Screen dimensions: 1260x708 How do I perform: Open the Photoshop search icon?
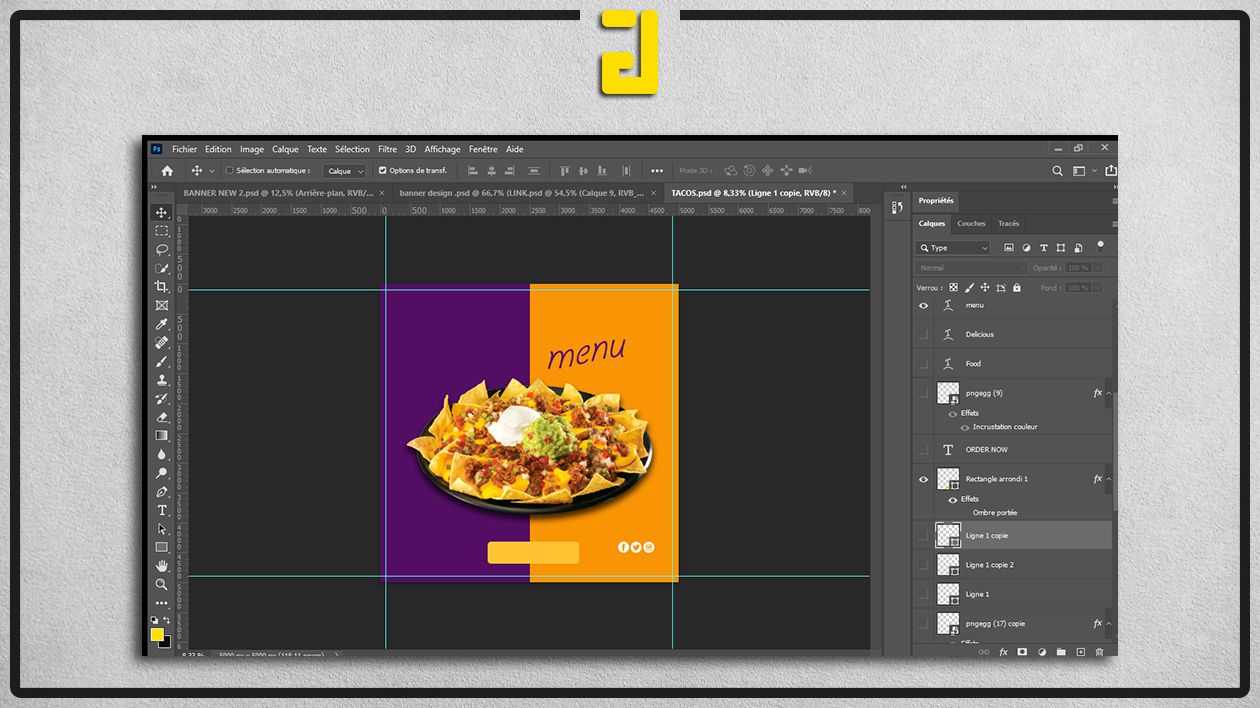click(x=1057, y=171)
